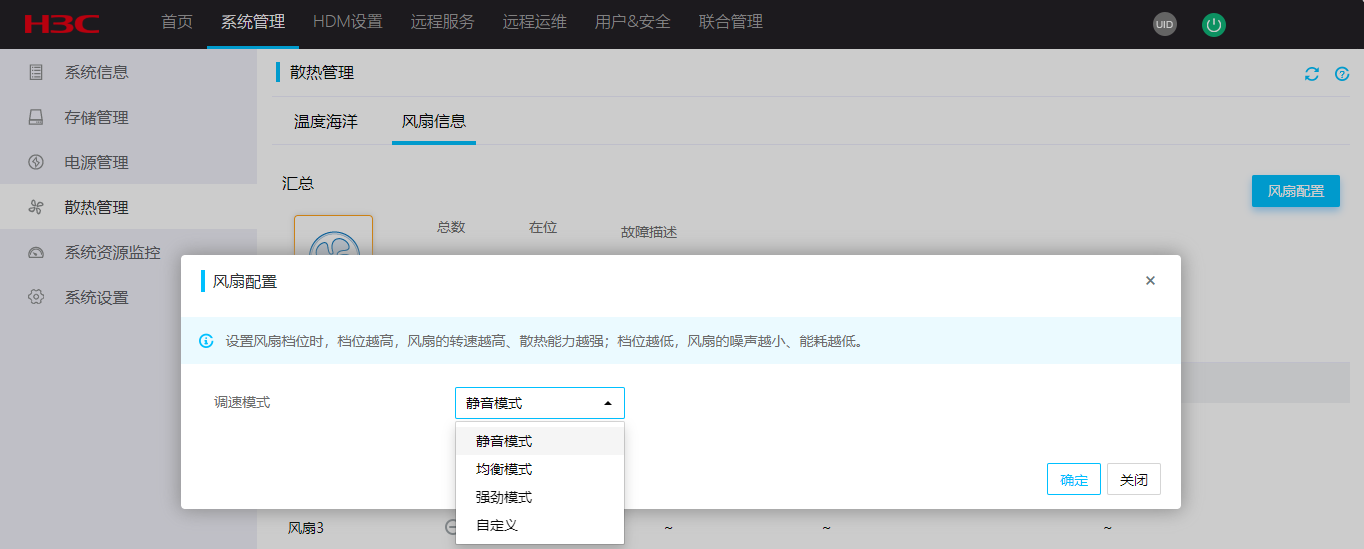This screenshot has width=1364, height=549.
Task: Open the 系统管理 top menu
Action: click(253, 22)
